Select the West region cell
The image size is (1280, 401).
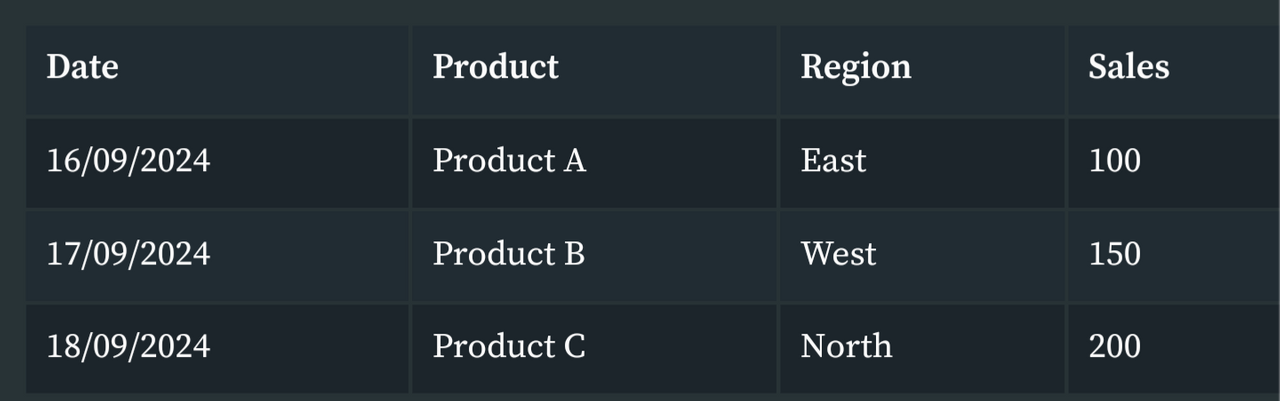[922, 256]
